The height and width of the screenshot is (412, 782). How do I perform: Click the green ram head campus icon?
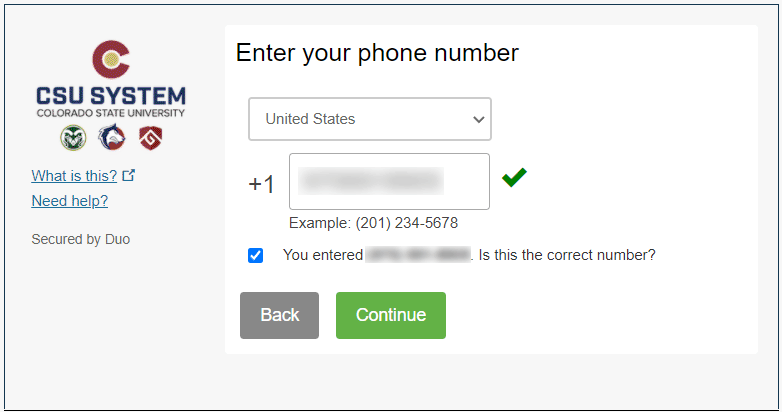tap(74, 138)
